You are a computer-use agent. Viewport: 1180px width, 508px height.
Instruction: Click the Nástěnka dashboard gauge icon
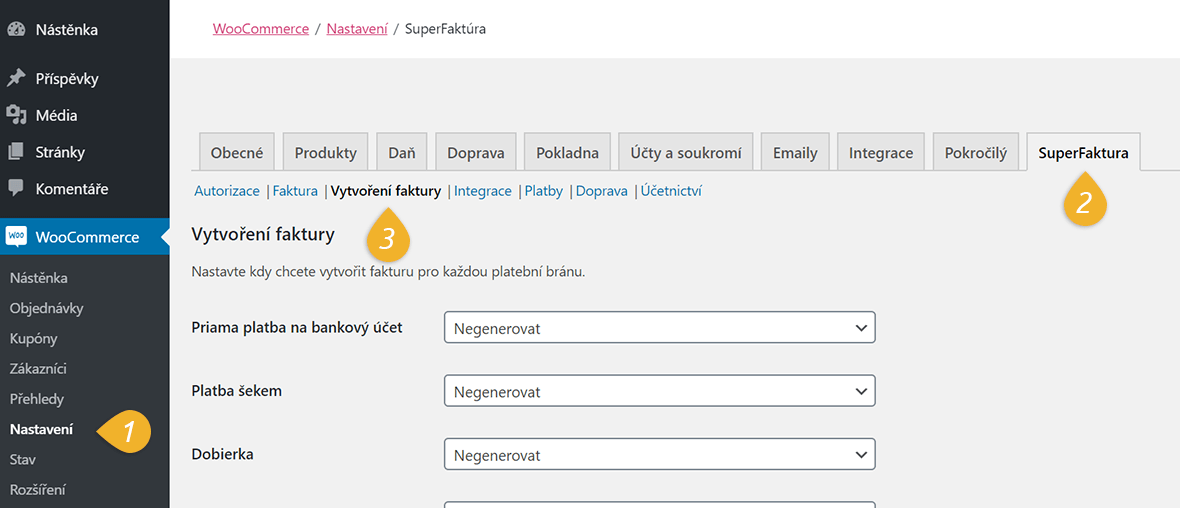[x=16, y=30]
